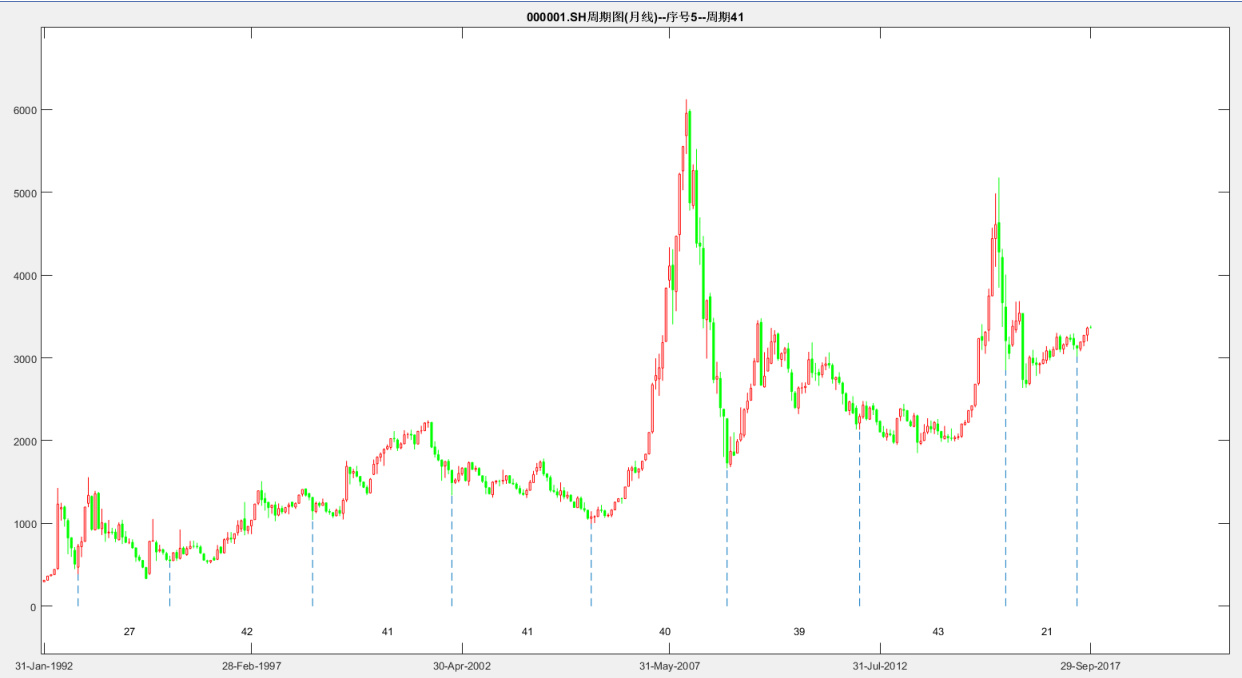The image size is (1242, 678).
Task: Click the 31-May-2007 date label
Action: pyautogui.click(x=671, y=665)
